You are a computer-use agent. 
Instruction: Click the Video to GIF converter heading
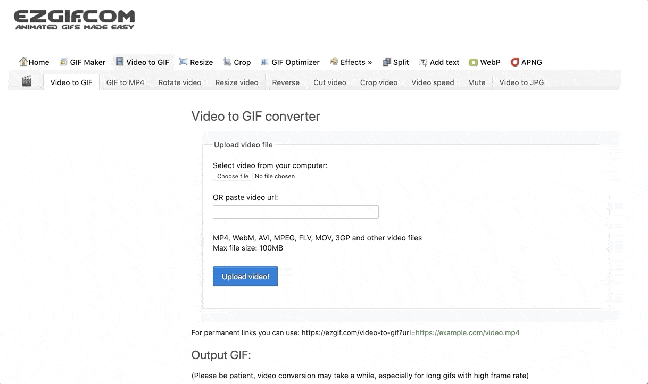256,117
